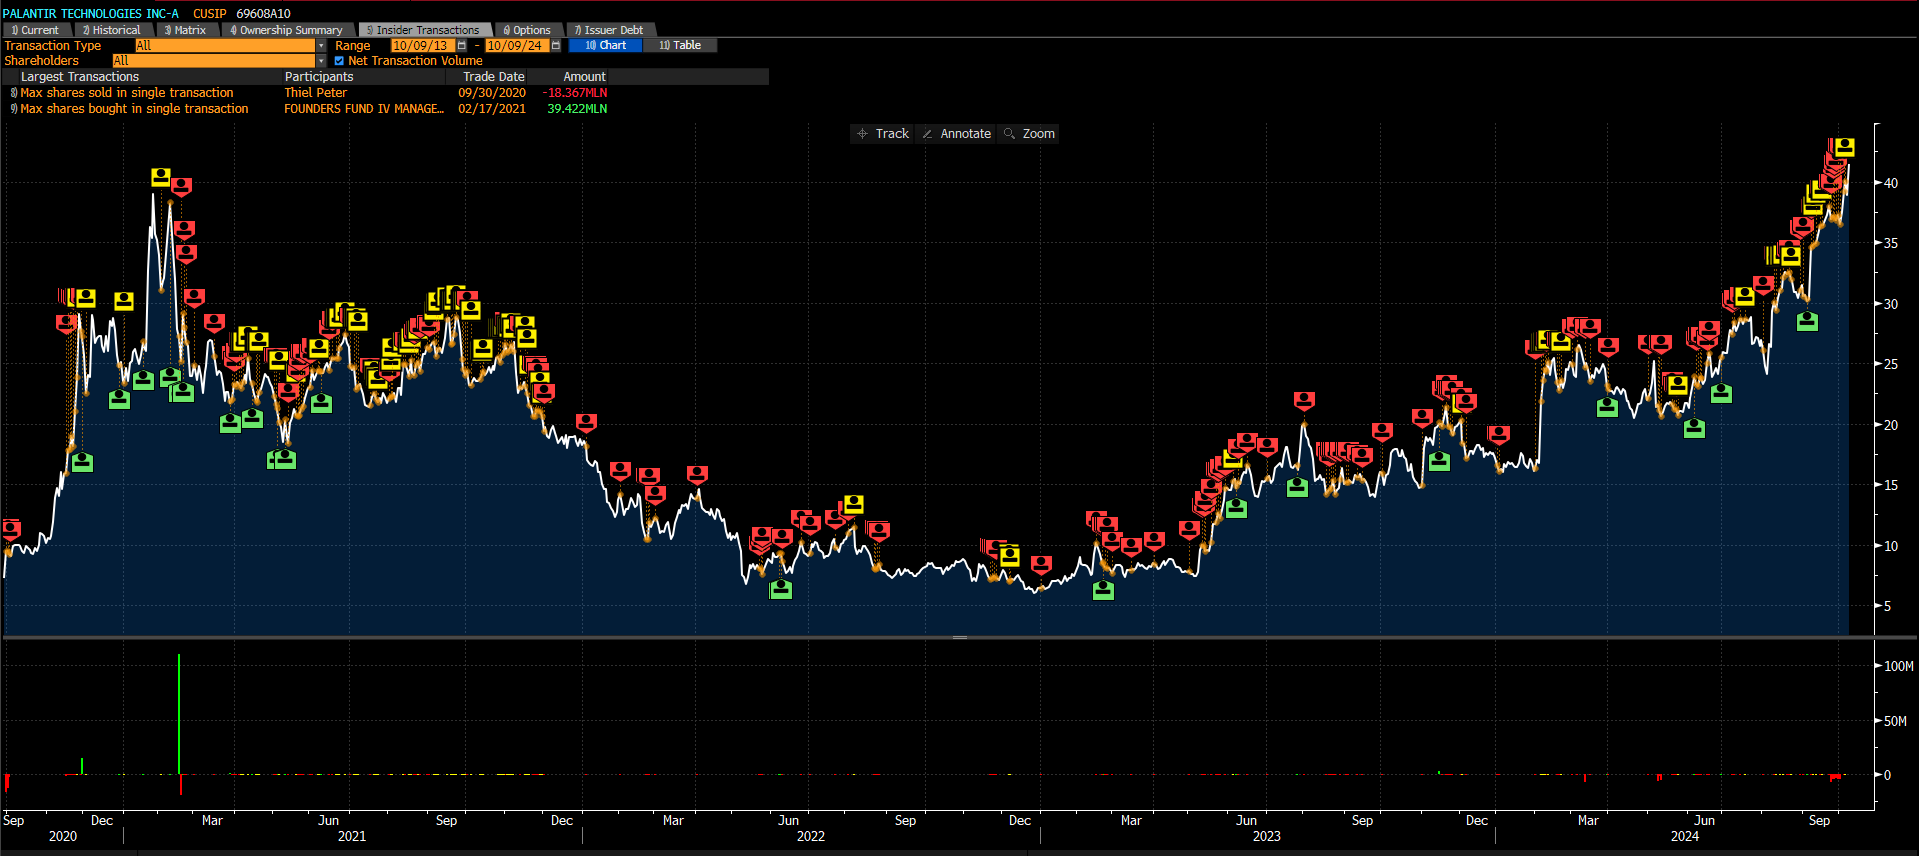Screen dimensions: 1919x856
Task: Click the -18.367MLN amount value
Action: tap(575, 93)
